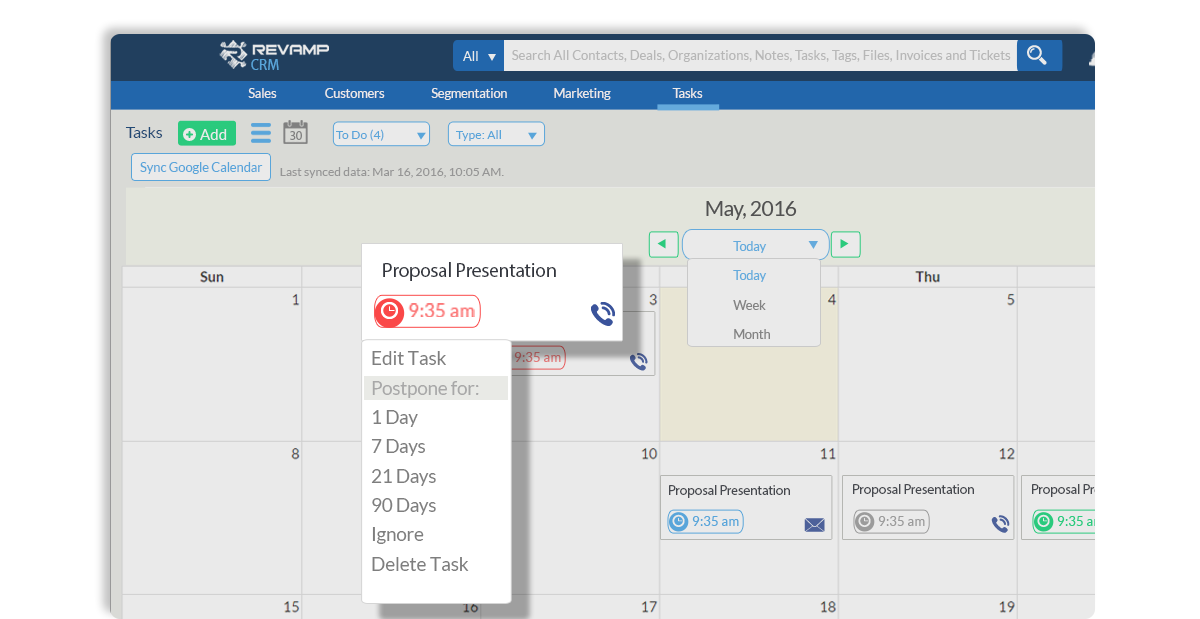Screen dimensions: 1200x619
Task: Click phone icon on the task behind popup
Action: 639,361
